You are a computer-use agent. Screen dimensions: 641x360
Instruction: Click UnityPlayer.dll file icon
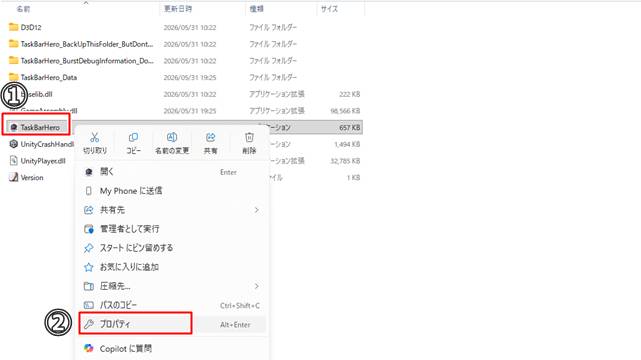13,161
